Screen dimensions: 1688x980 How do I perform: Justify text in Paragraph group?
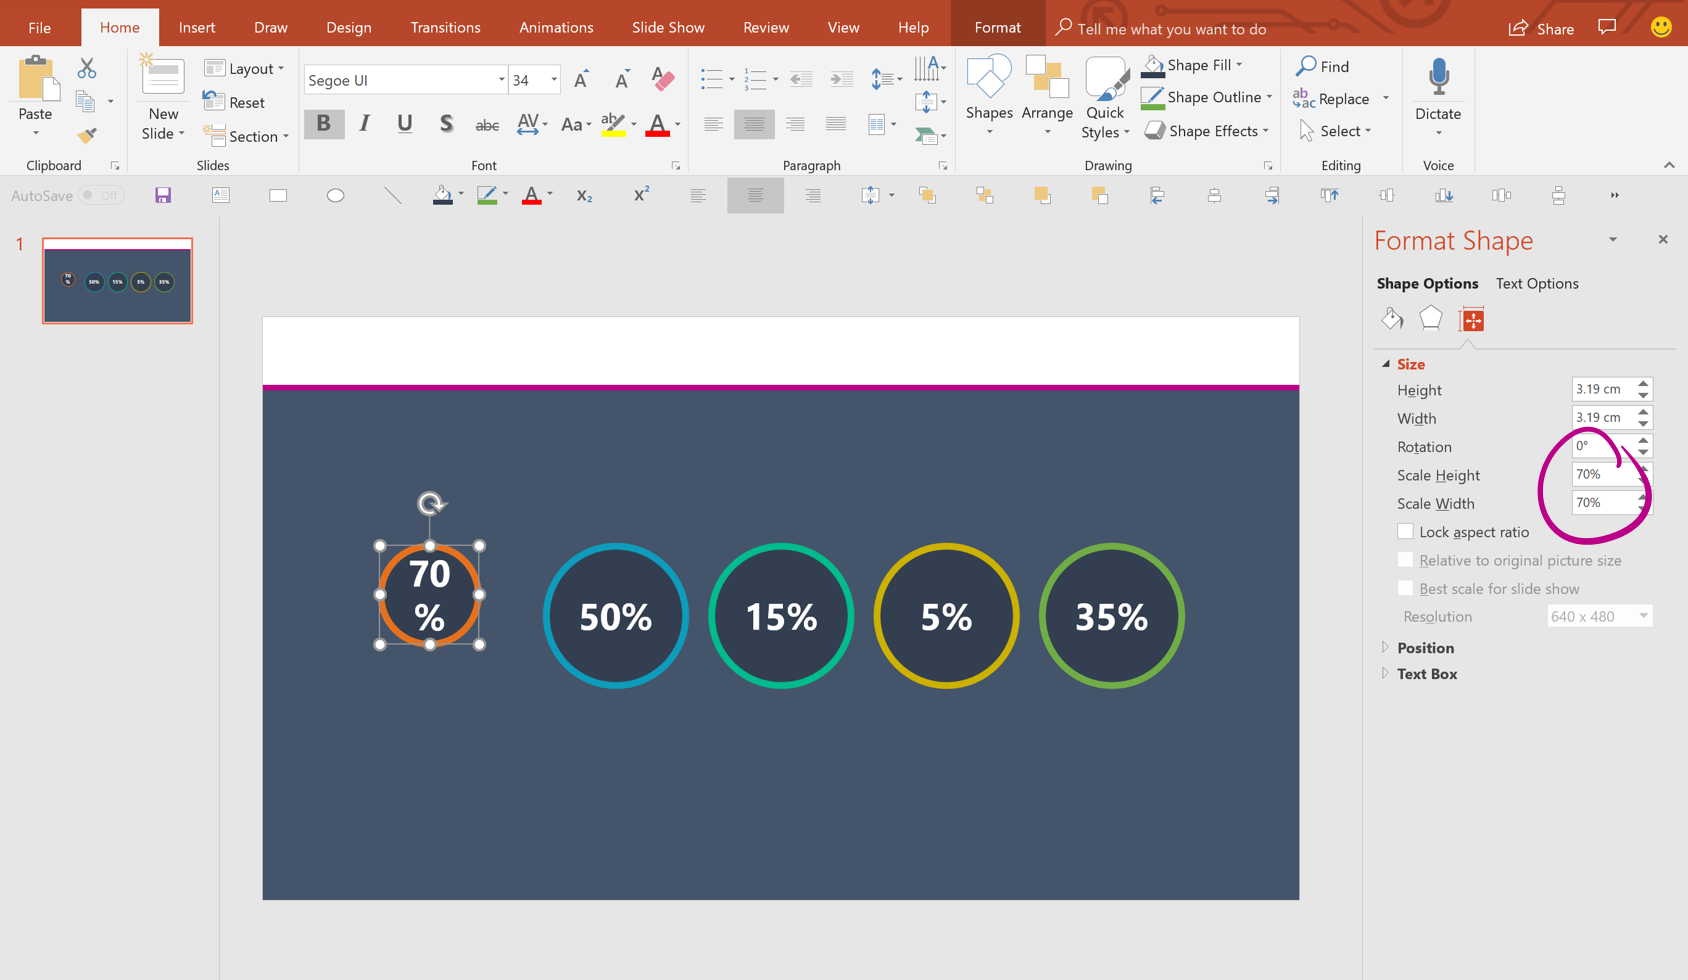click(836, 124)
